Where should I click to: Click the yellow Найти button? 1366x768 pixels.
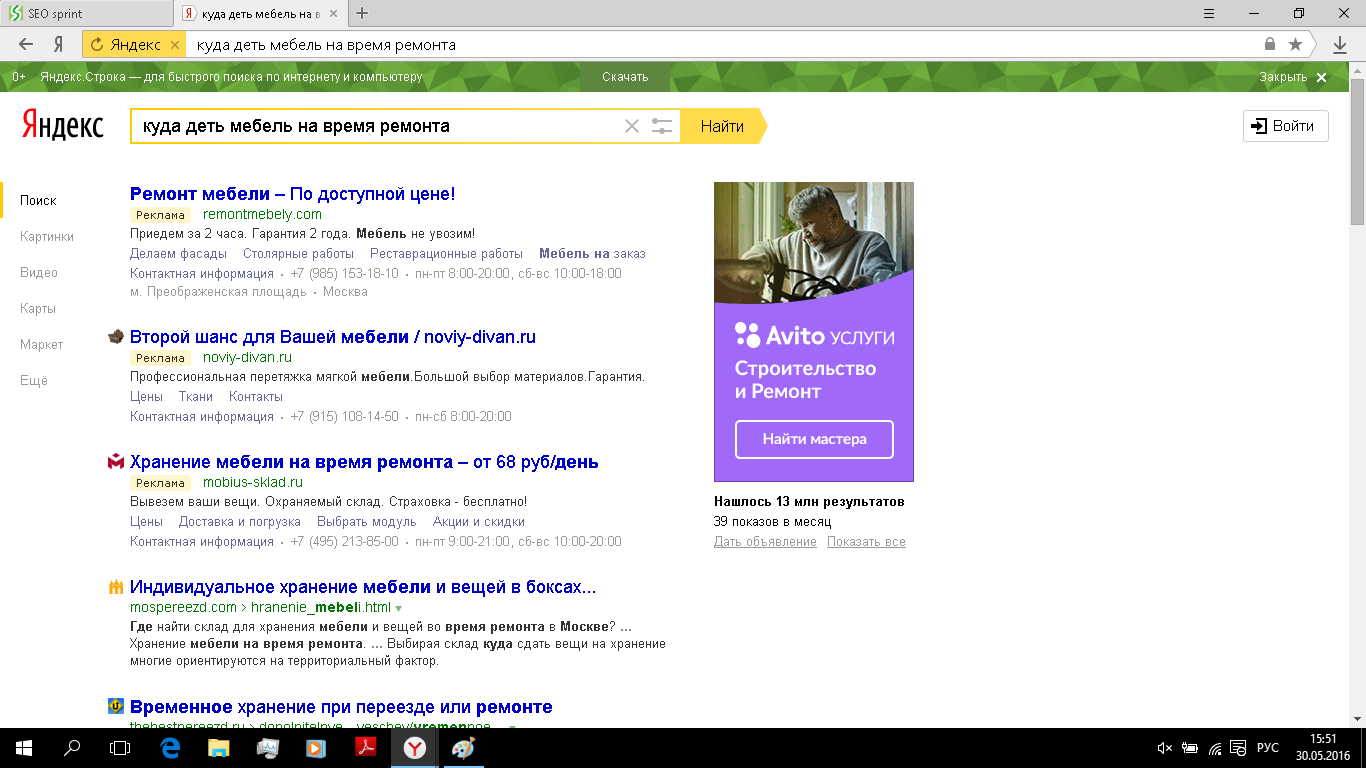722,126
